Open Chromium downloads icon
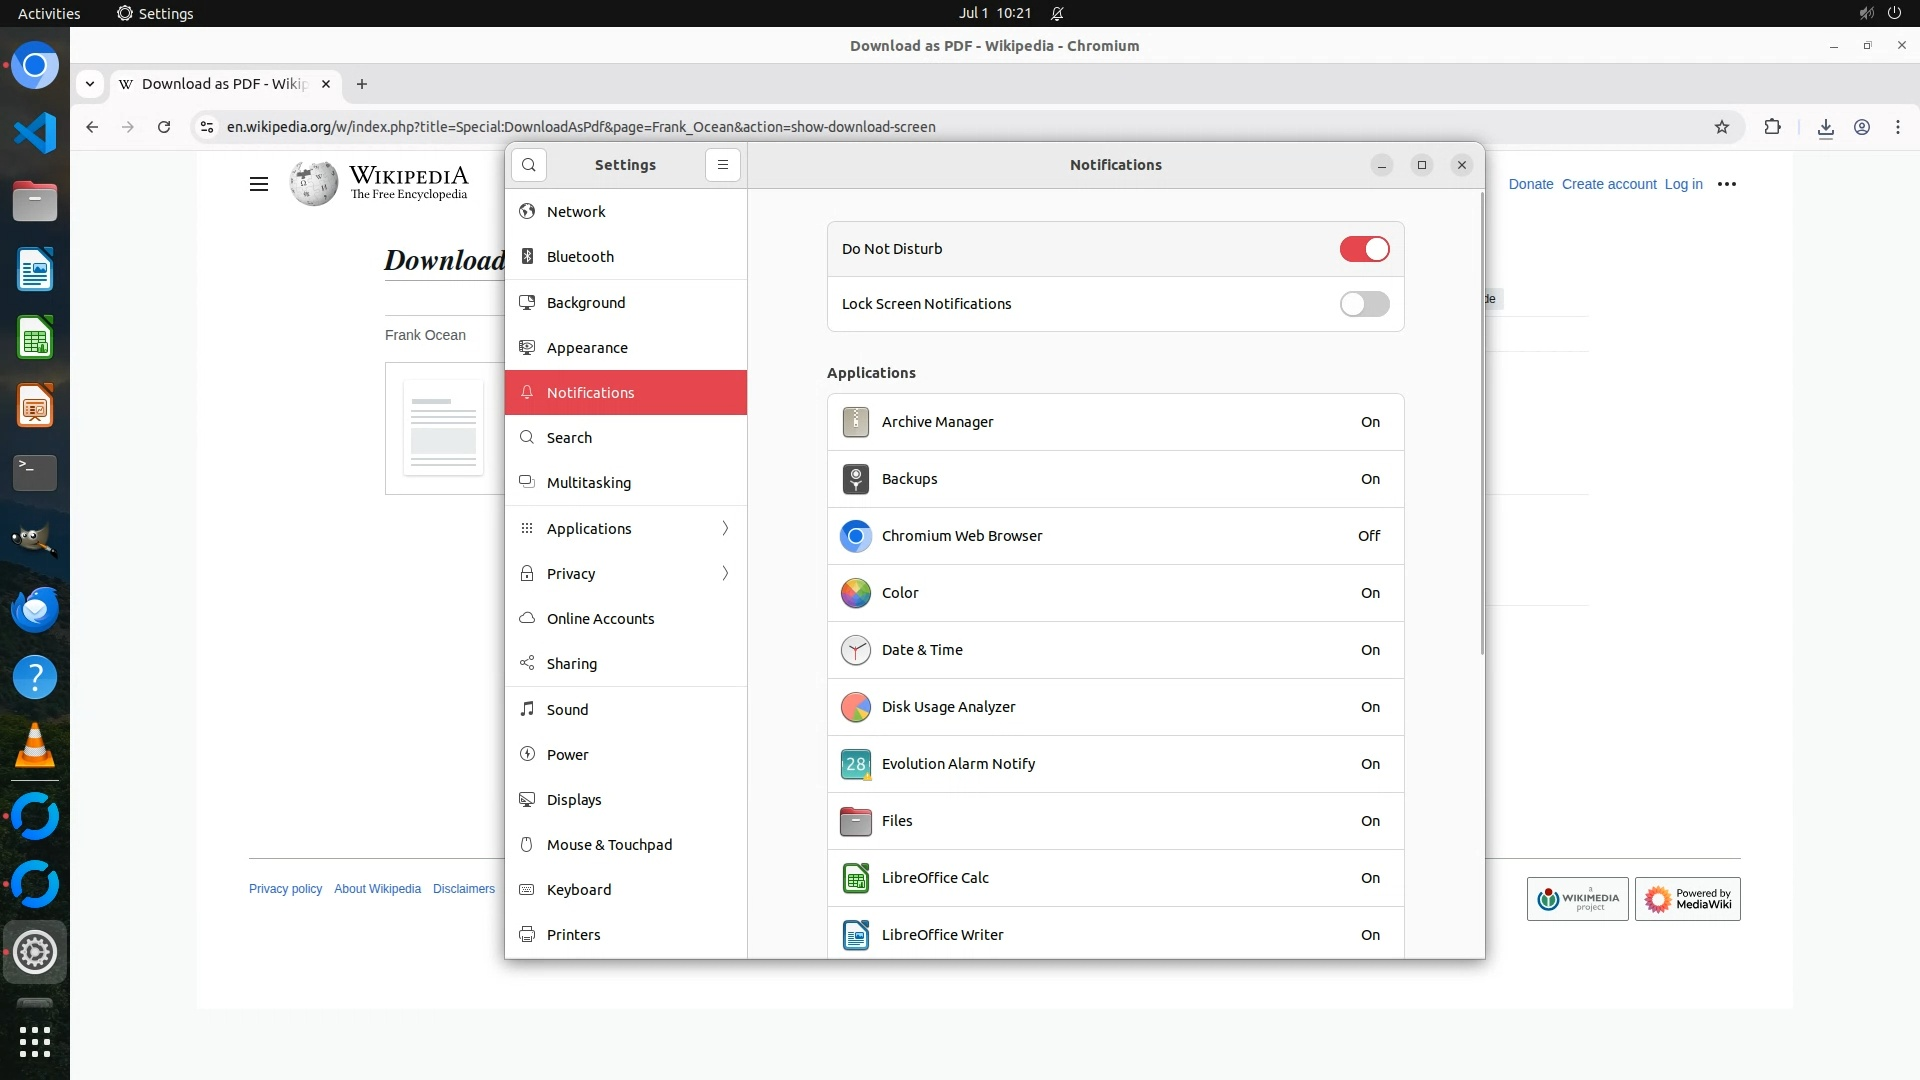 click(1826, 127)
